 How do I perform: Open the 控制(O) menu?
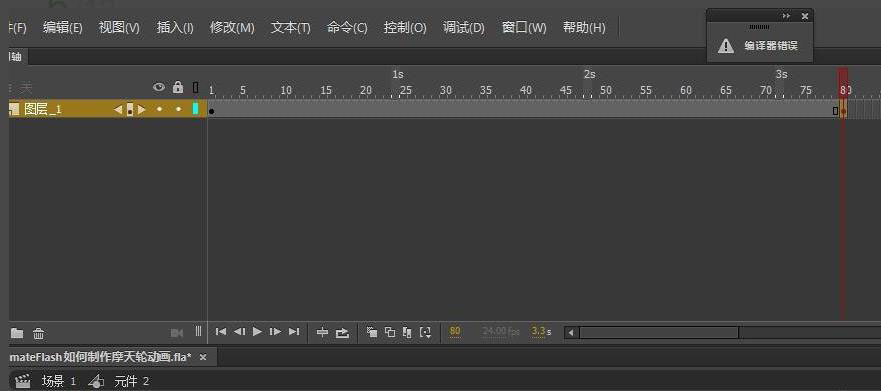pos(405,28)
